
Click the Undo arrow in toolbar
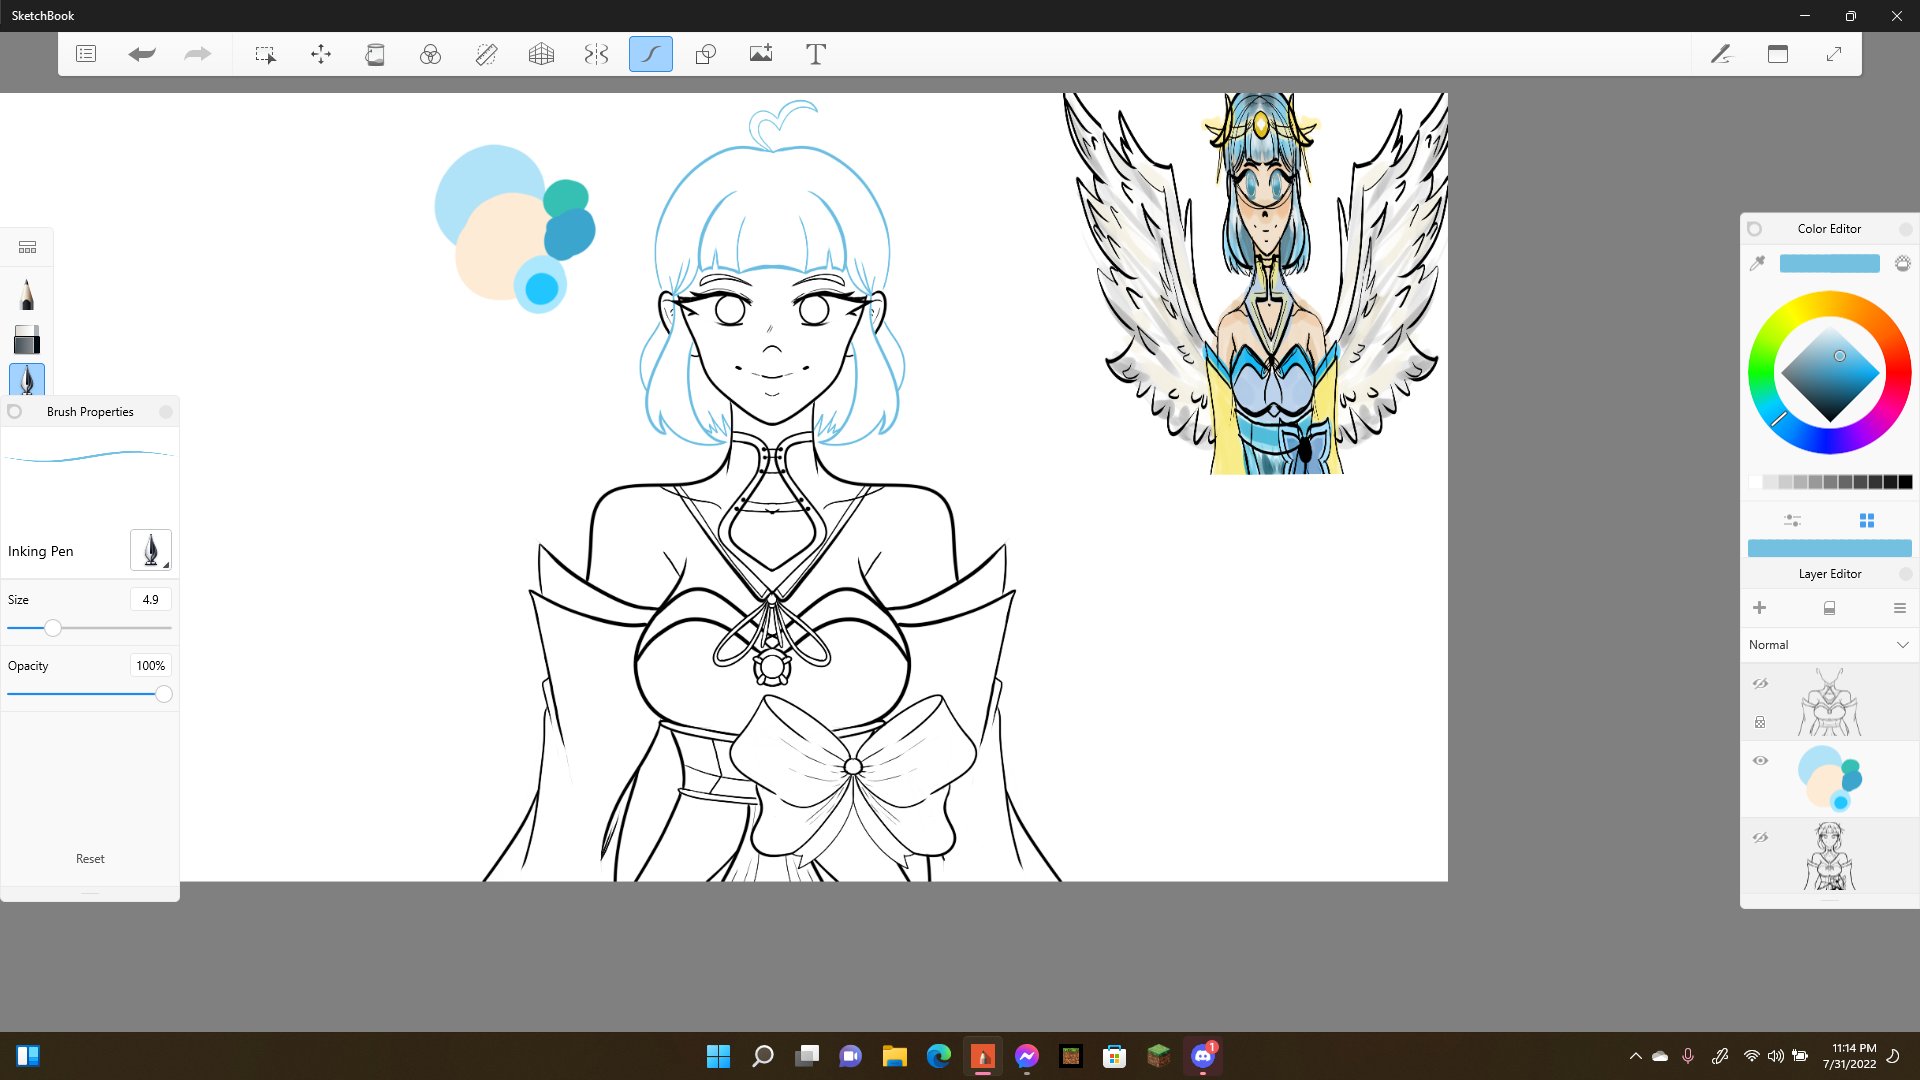(x=142, y=54)
